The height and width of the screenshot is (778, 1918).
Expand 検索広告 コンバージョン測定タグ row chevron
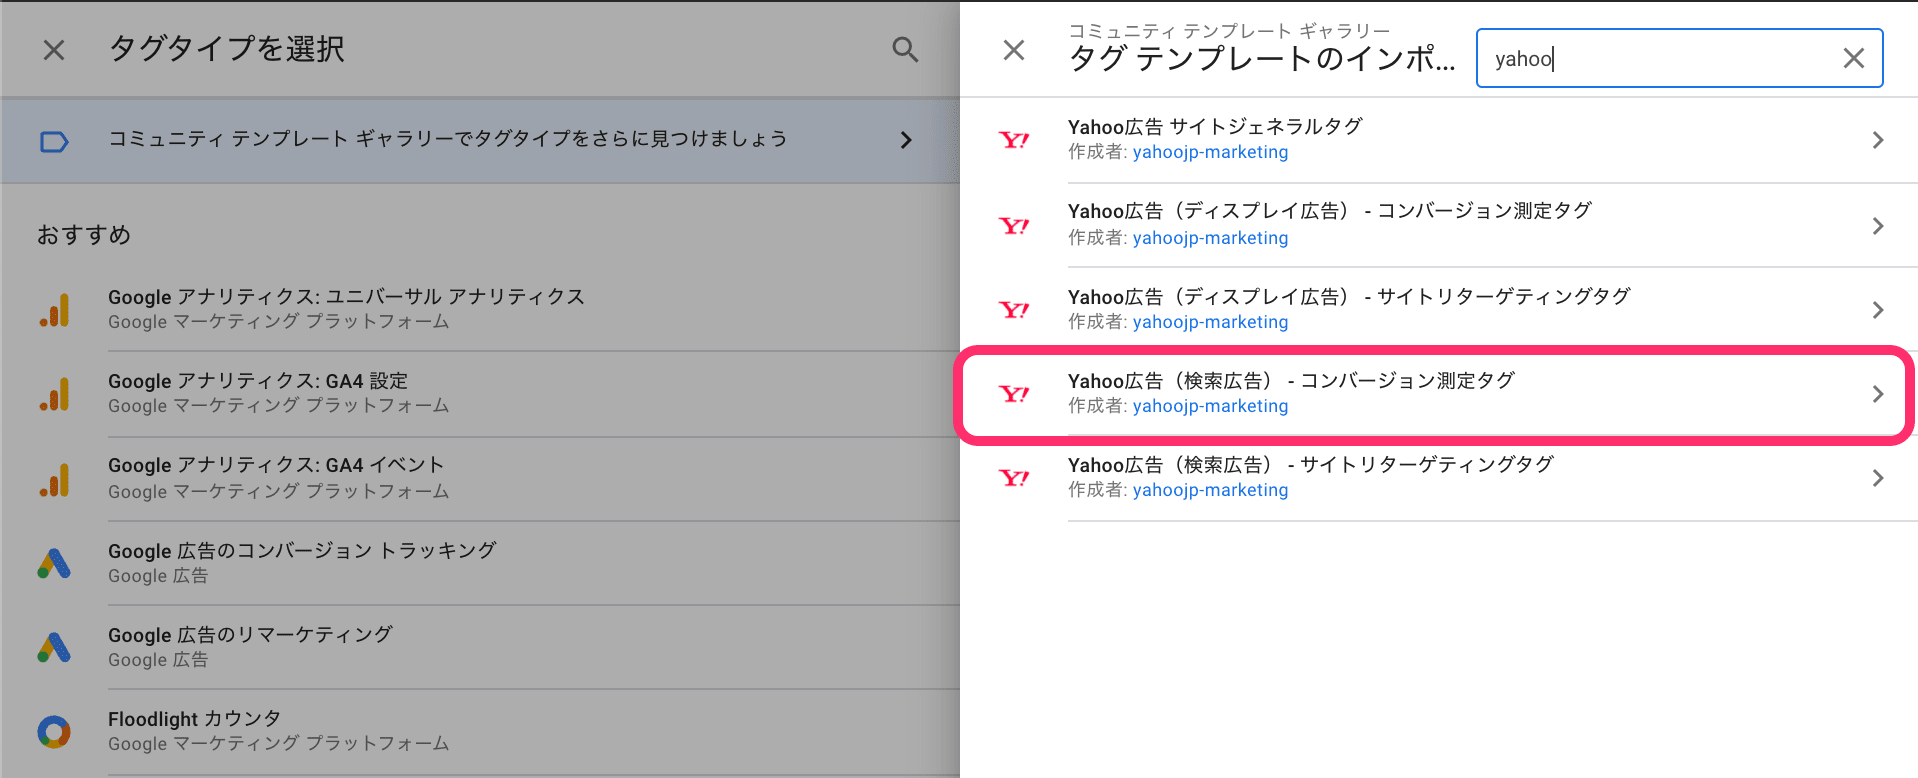1878,394
